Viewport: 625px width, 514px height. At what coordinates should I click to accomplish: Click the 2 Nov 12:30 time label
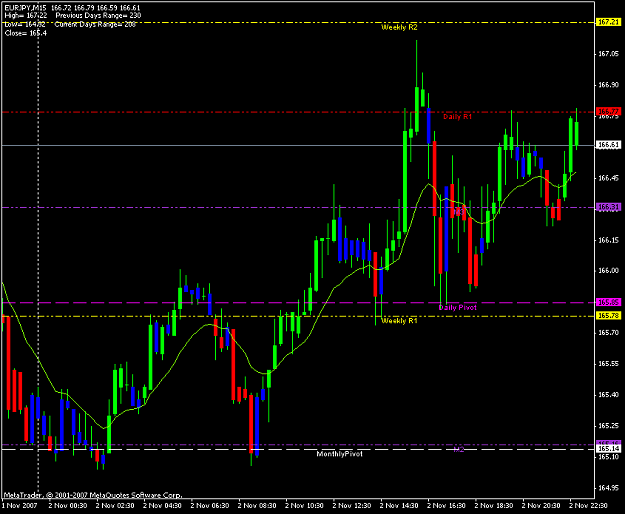coord(352,506)
